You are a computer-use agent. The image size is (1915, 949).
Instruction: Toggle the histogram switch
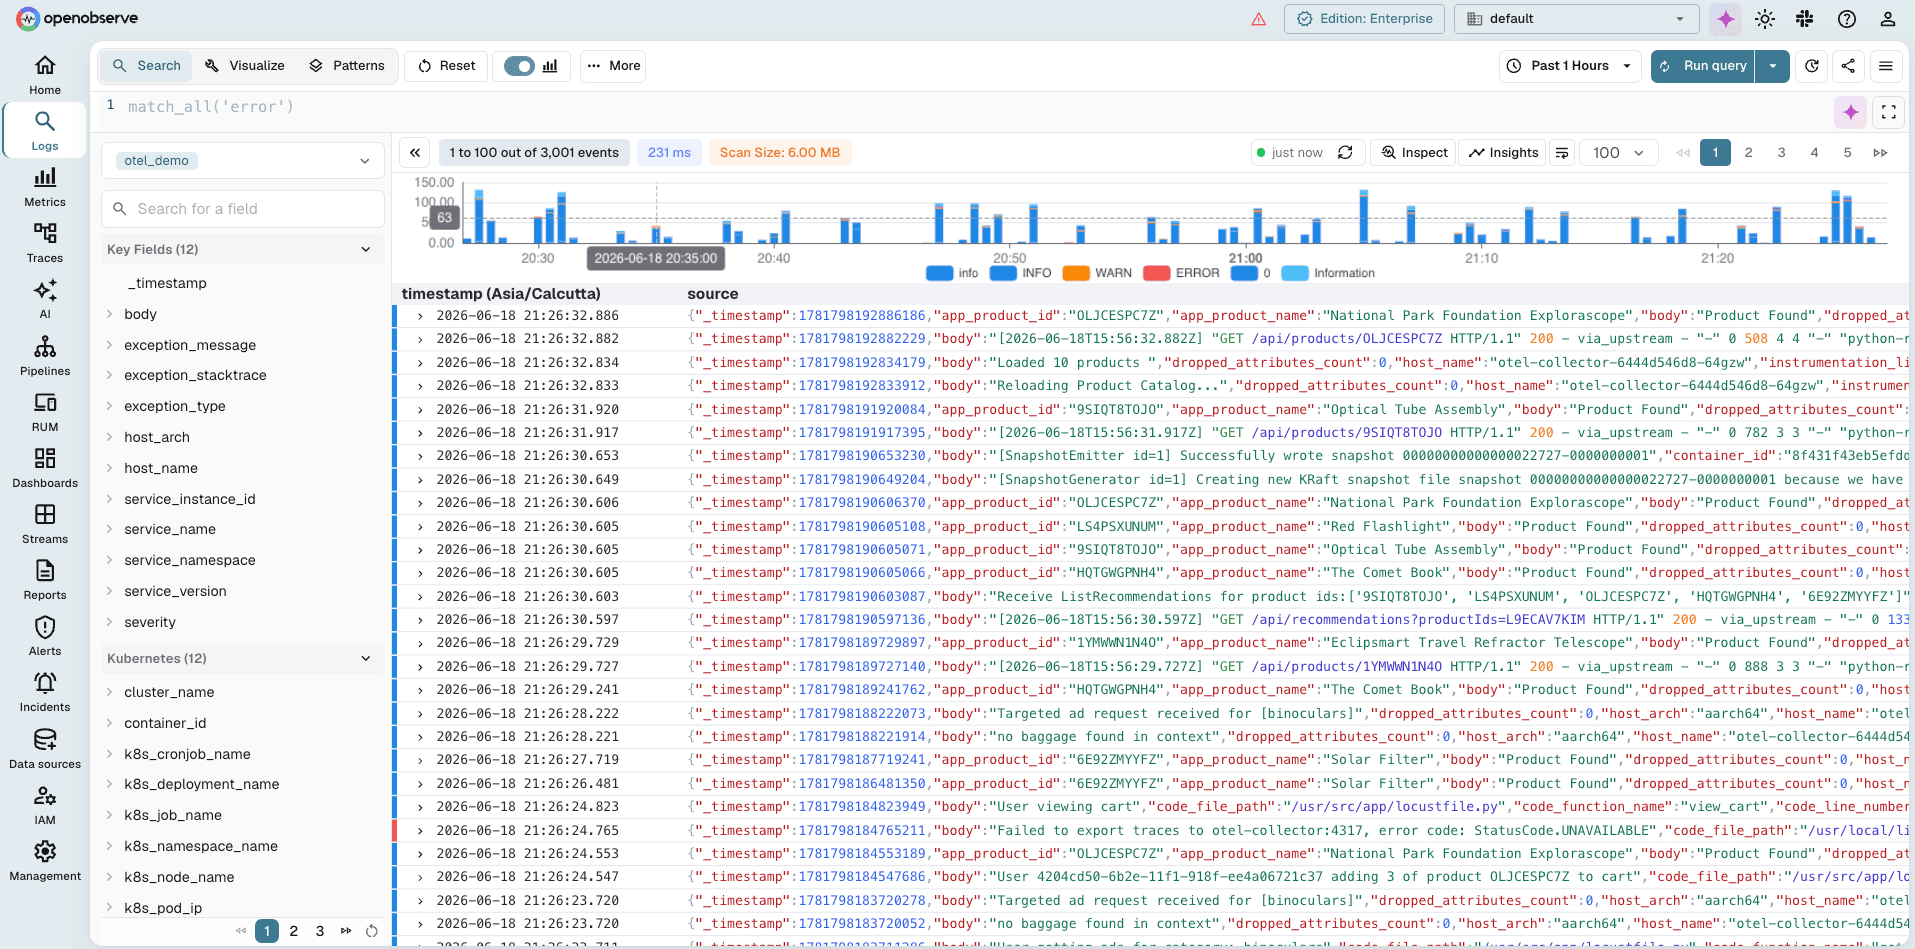coord(519,66)
